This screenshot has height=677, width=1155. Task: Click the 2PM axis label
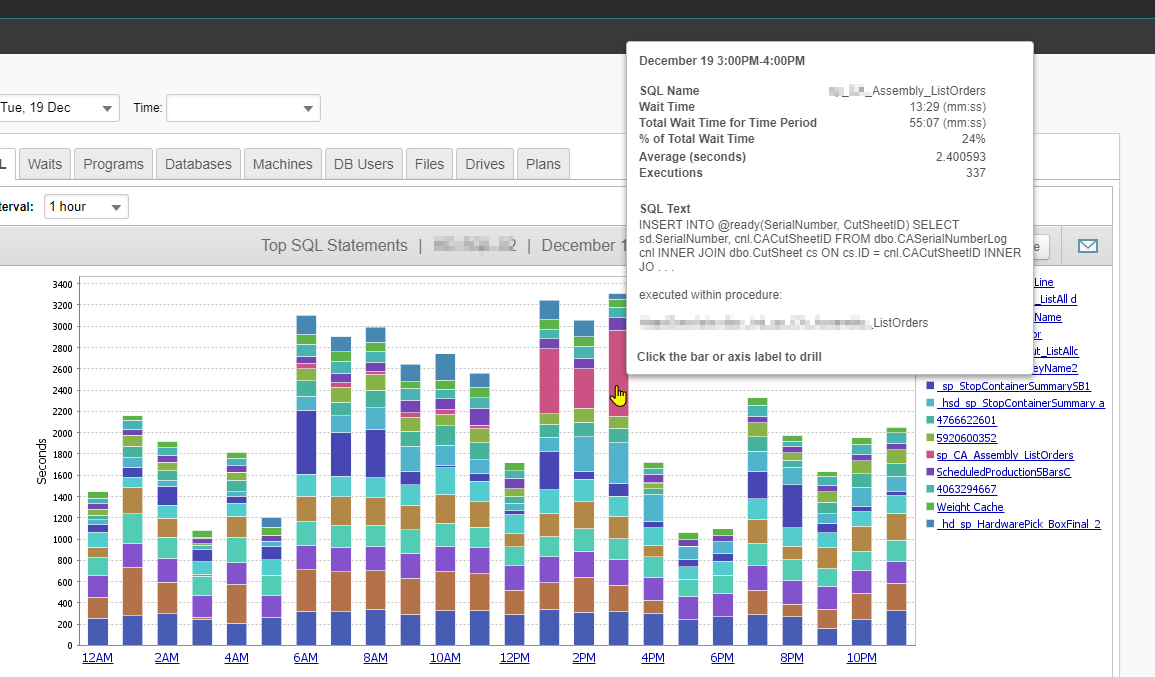(x=583, y=658)
